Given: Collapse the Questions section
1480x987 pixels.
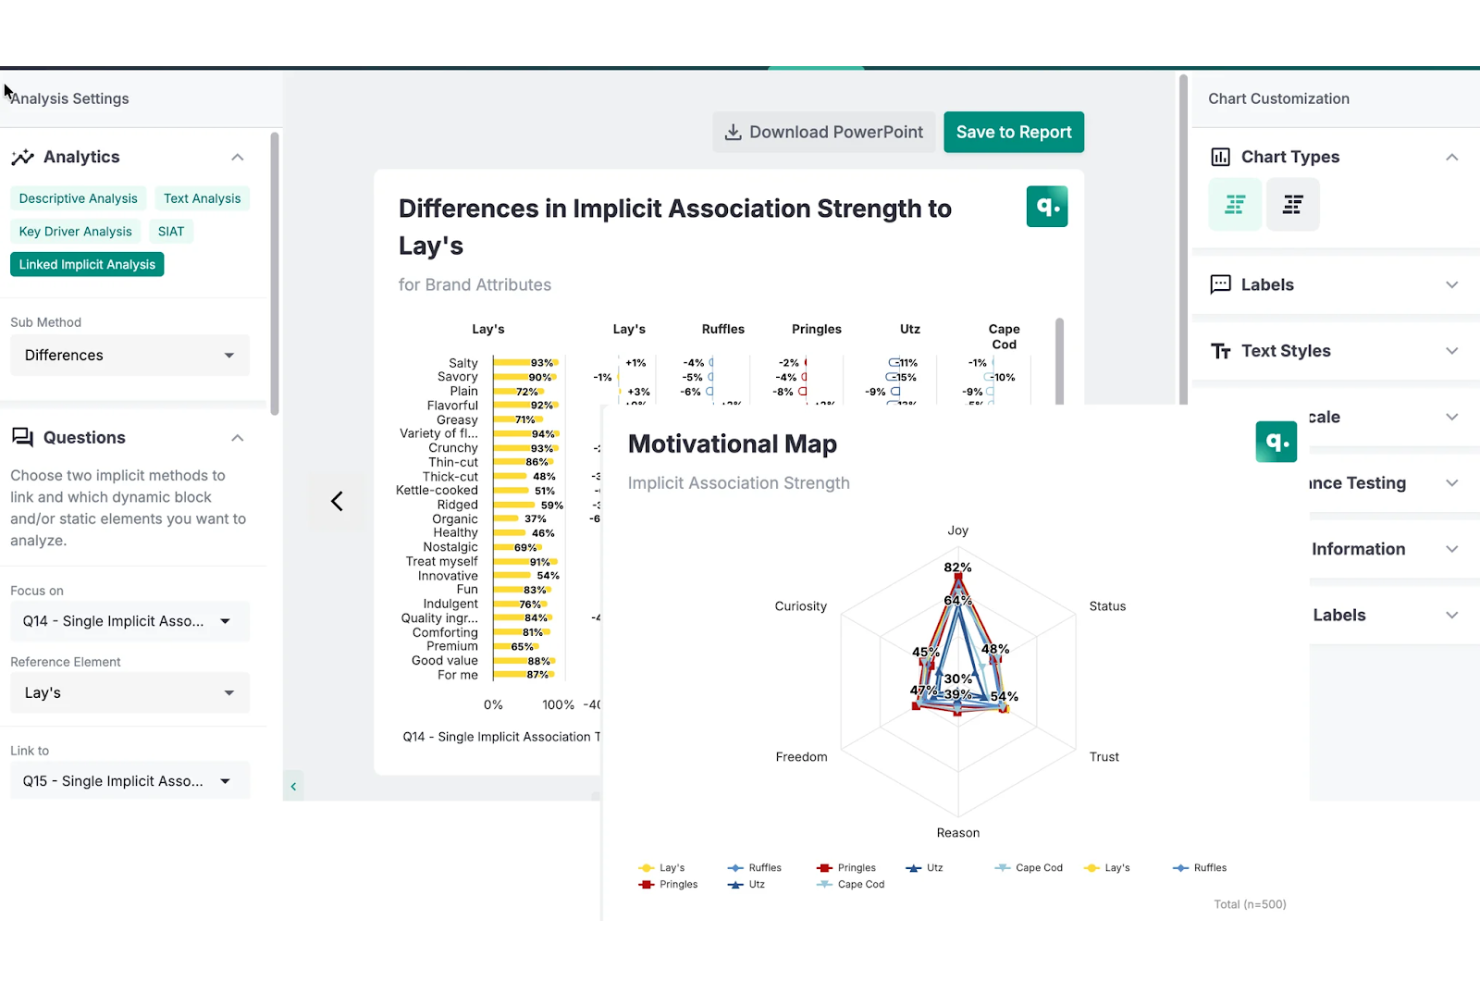Looking at the screenshot, I should [237, 438].
